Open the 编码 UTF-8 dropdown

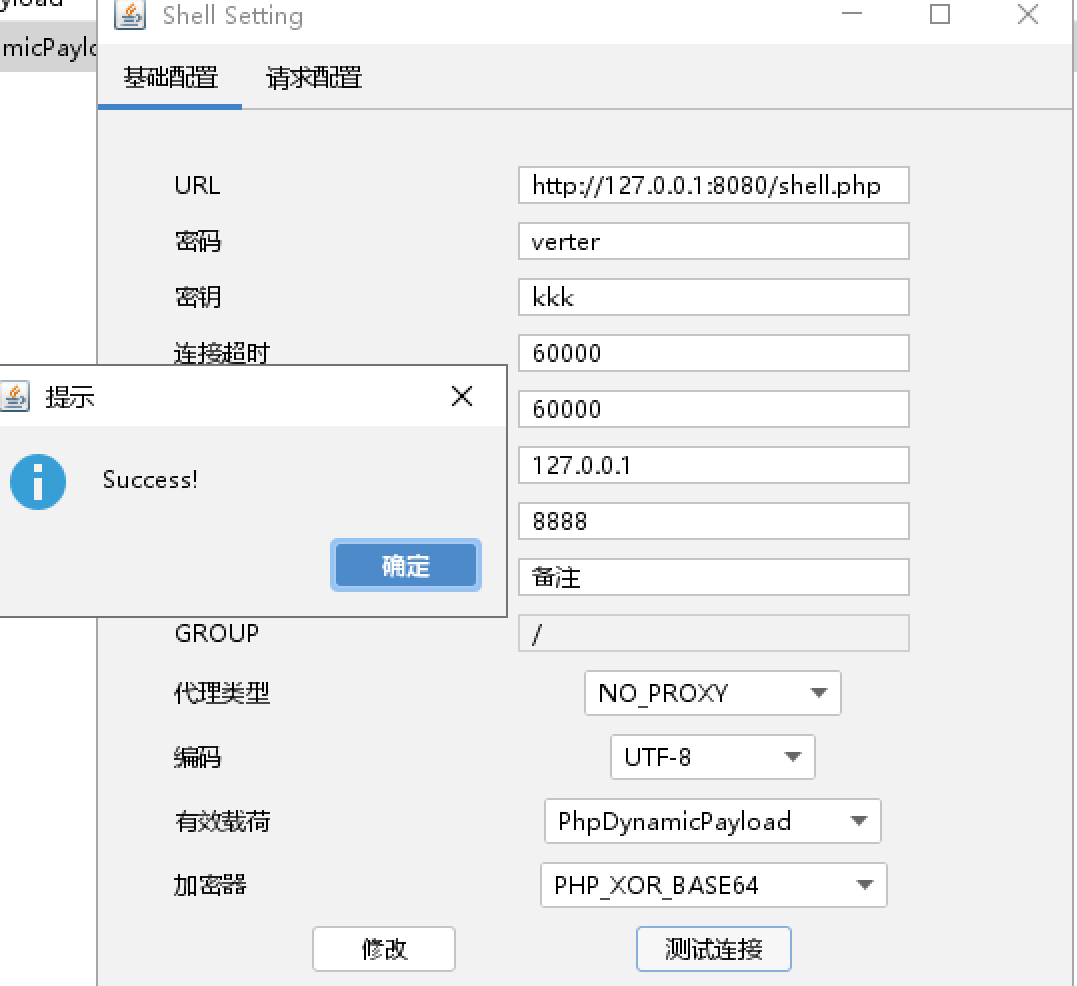[x=712, y=757]
